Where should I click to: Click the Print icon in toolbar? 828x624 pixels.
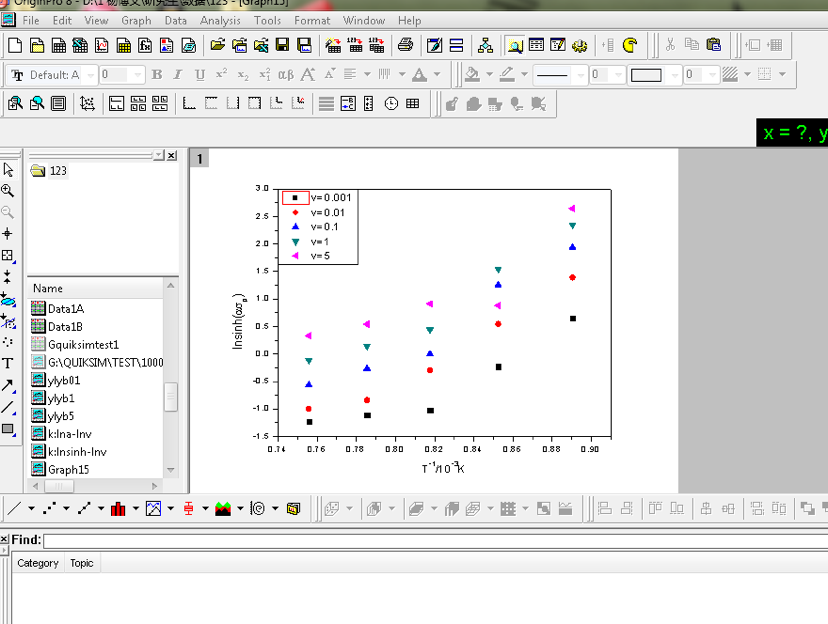[x=405, y=45]
